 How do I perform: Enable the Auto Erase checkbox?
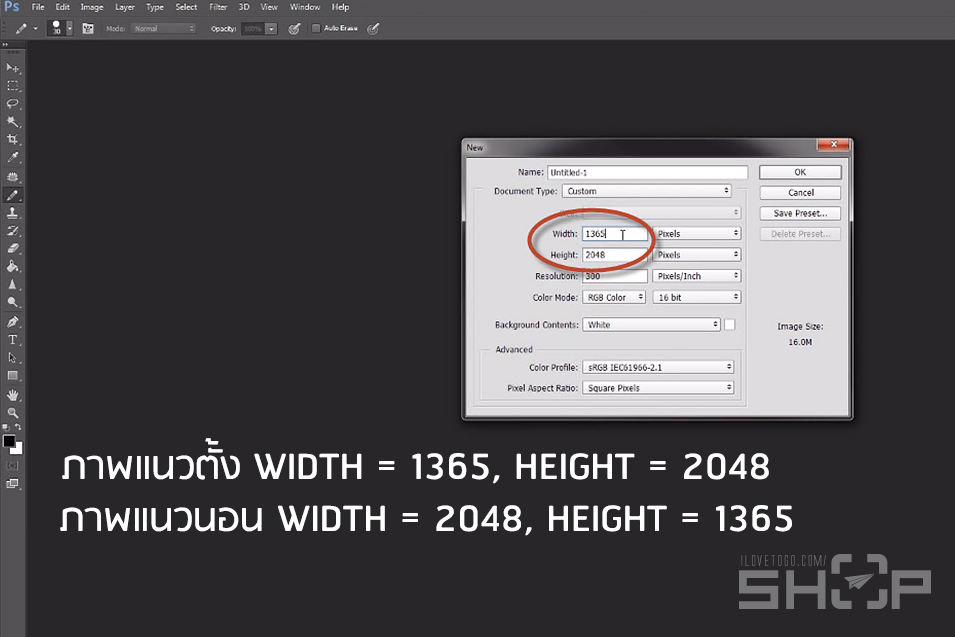[315, 28]
